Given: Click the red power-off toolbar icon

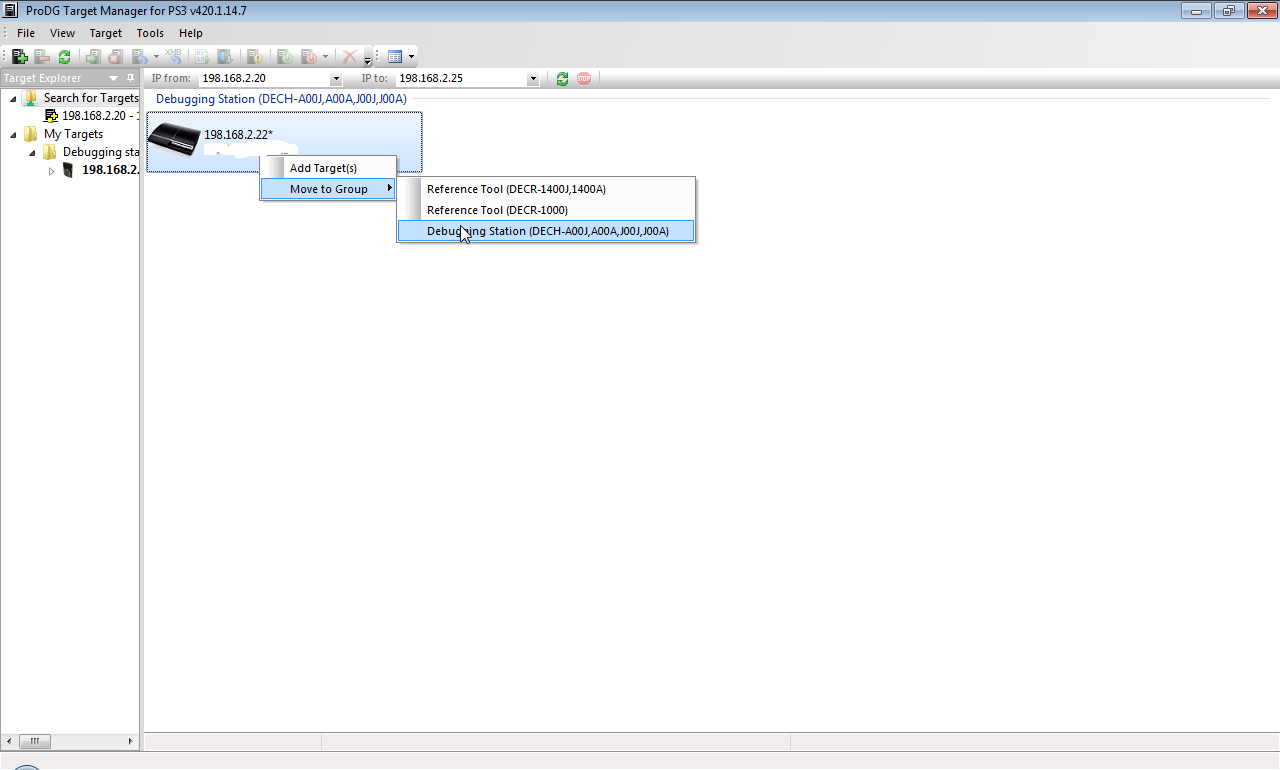Looking at the screenshot, I should pyautogui.click(x=308, y=57).
